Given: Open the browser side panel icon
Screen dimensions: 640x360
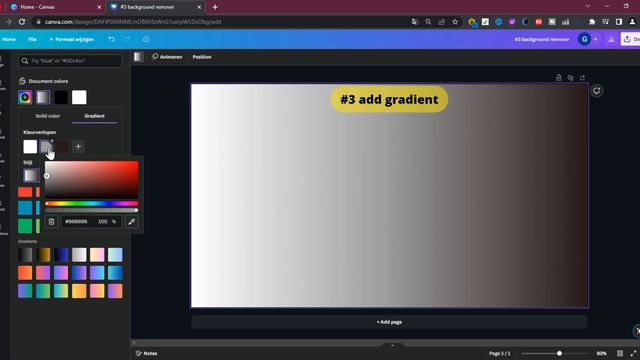Looking at the screenshot, I should pyautogui.click(x=619, y=22).
